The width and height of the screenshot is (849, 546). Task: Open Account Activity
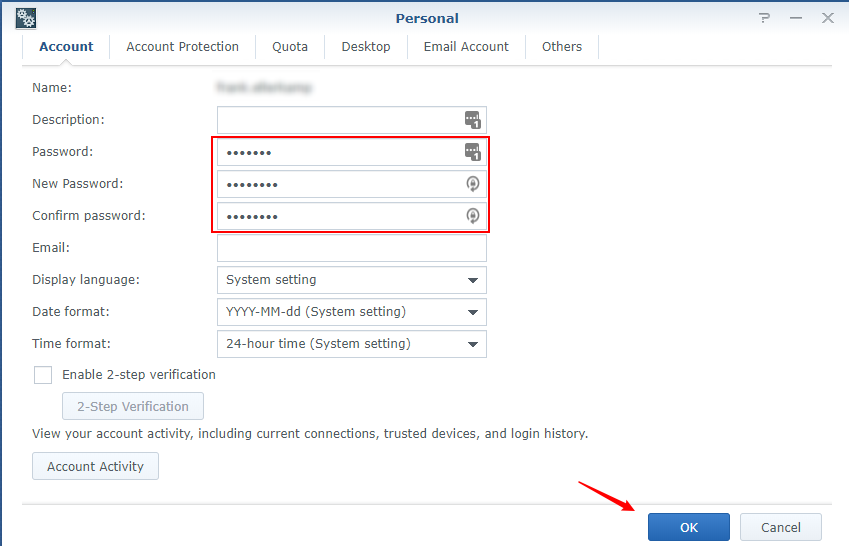click(x=95, y=466)
